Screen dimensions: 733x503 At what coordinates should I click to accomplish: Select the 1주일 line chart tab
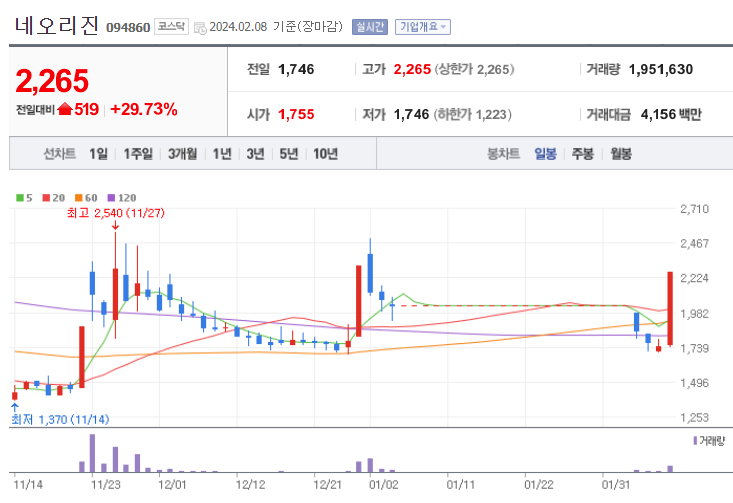138,153
